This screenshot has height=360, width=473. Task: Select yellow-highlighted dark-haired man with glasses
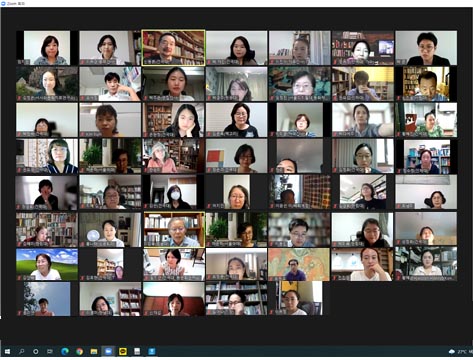(174, 48)
